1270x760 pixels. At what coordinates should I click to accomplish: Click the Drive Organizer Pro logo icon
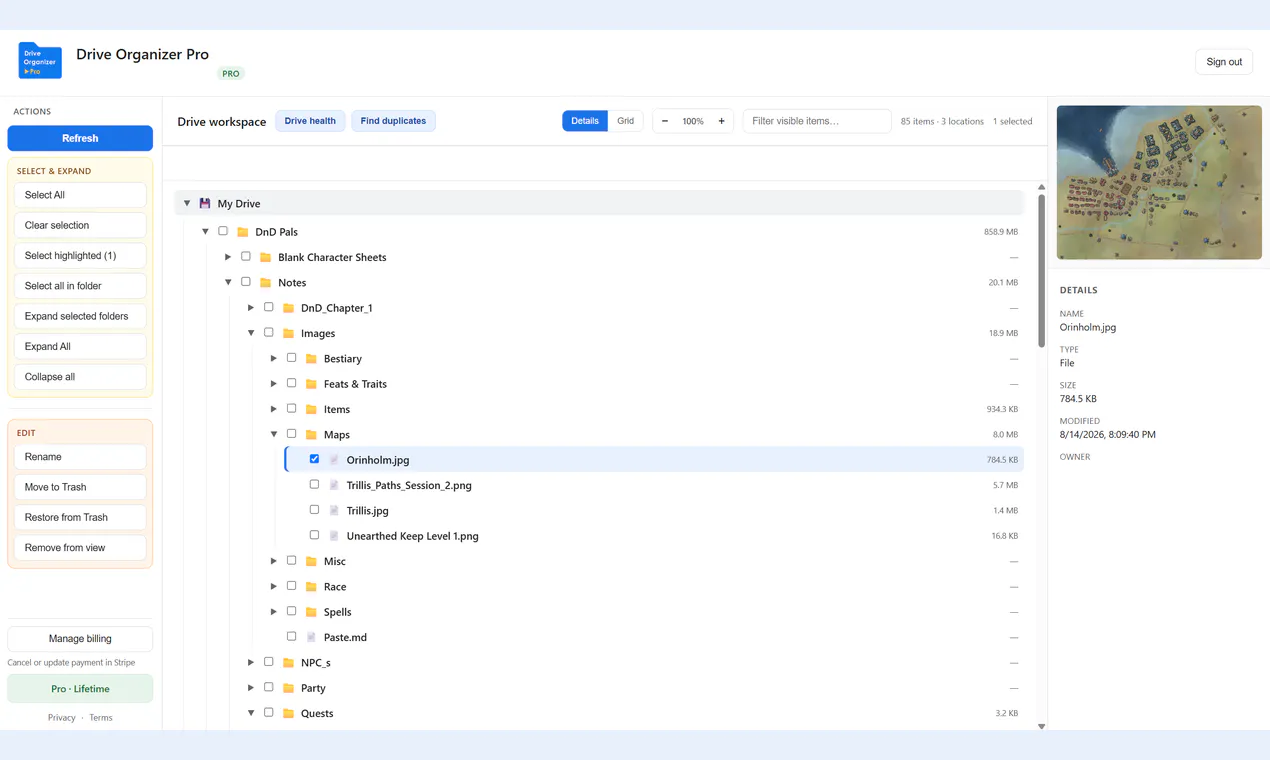[x=40, y=61]
